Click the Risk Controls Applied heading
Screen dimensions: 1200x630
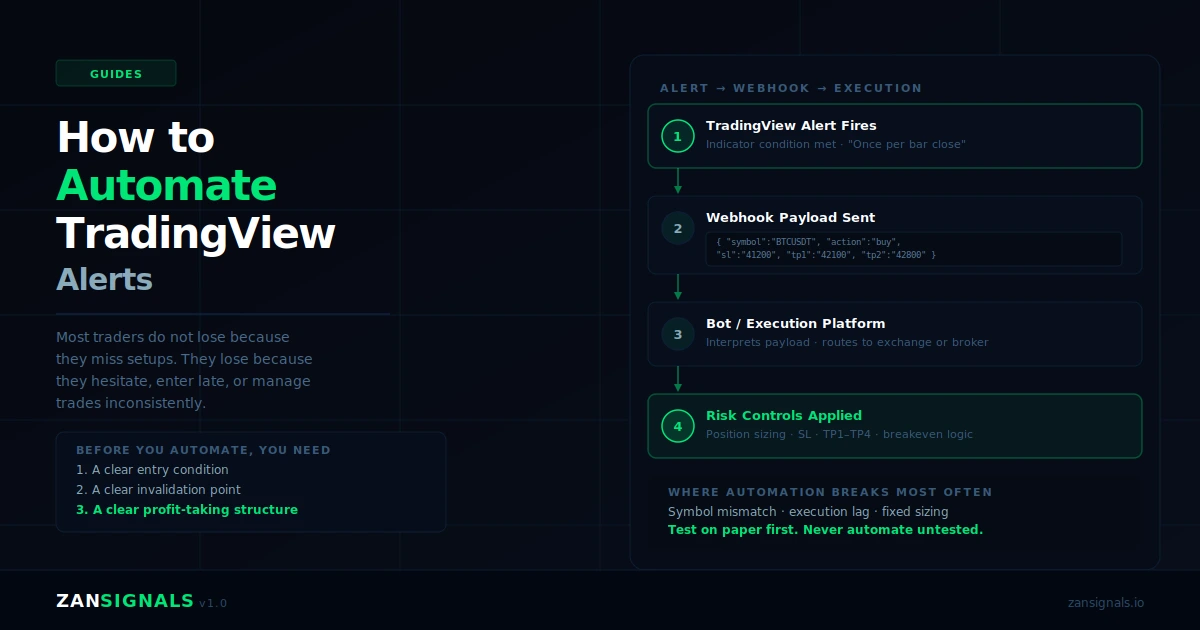784,416
